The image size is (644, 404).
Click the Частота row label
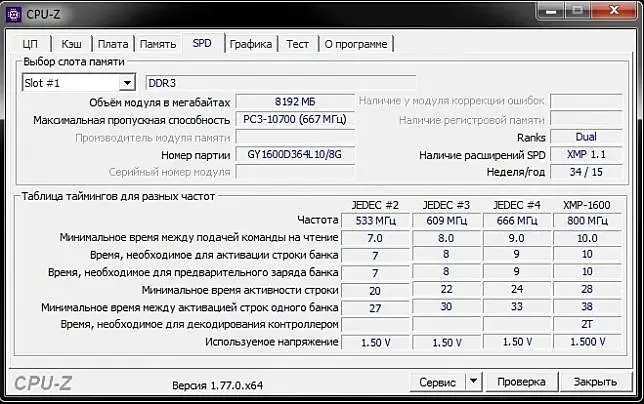tap(317, 220)
